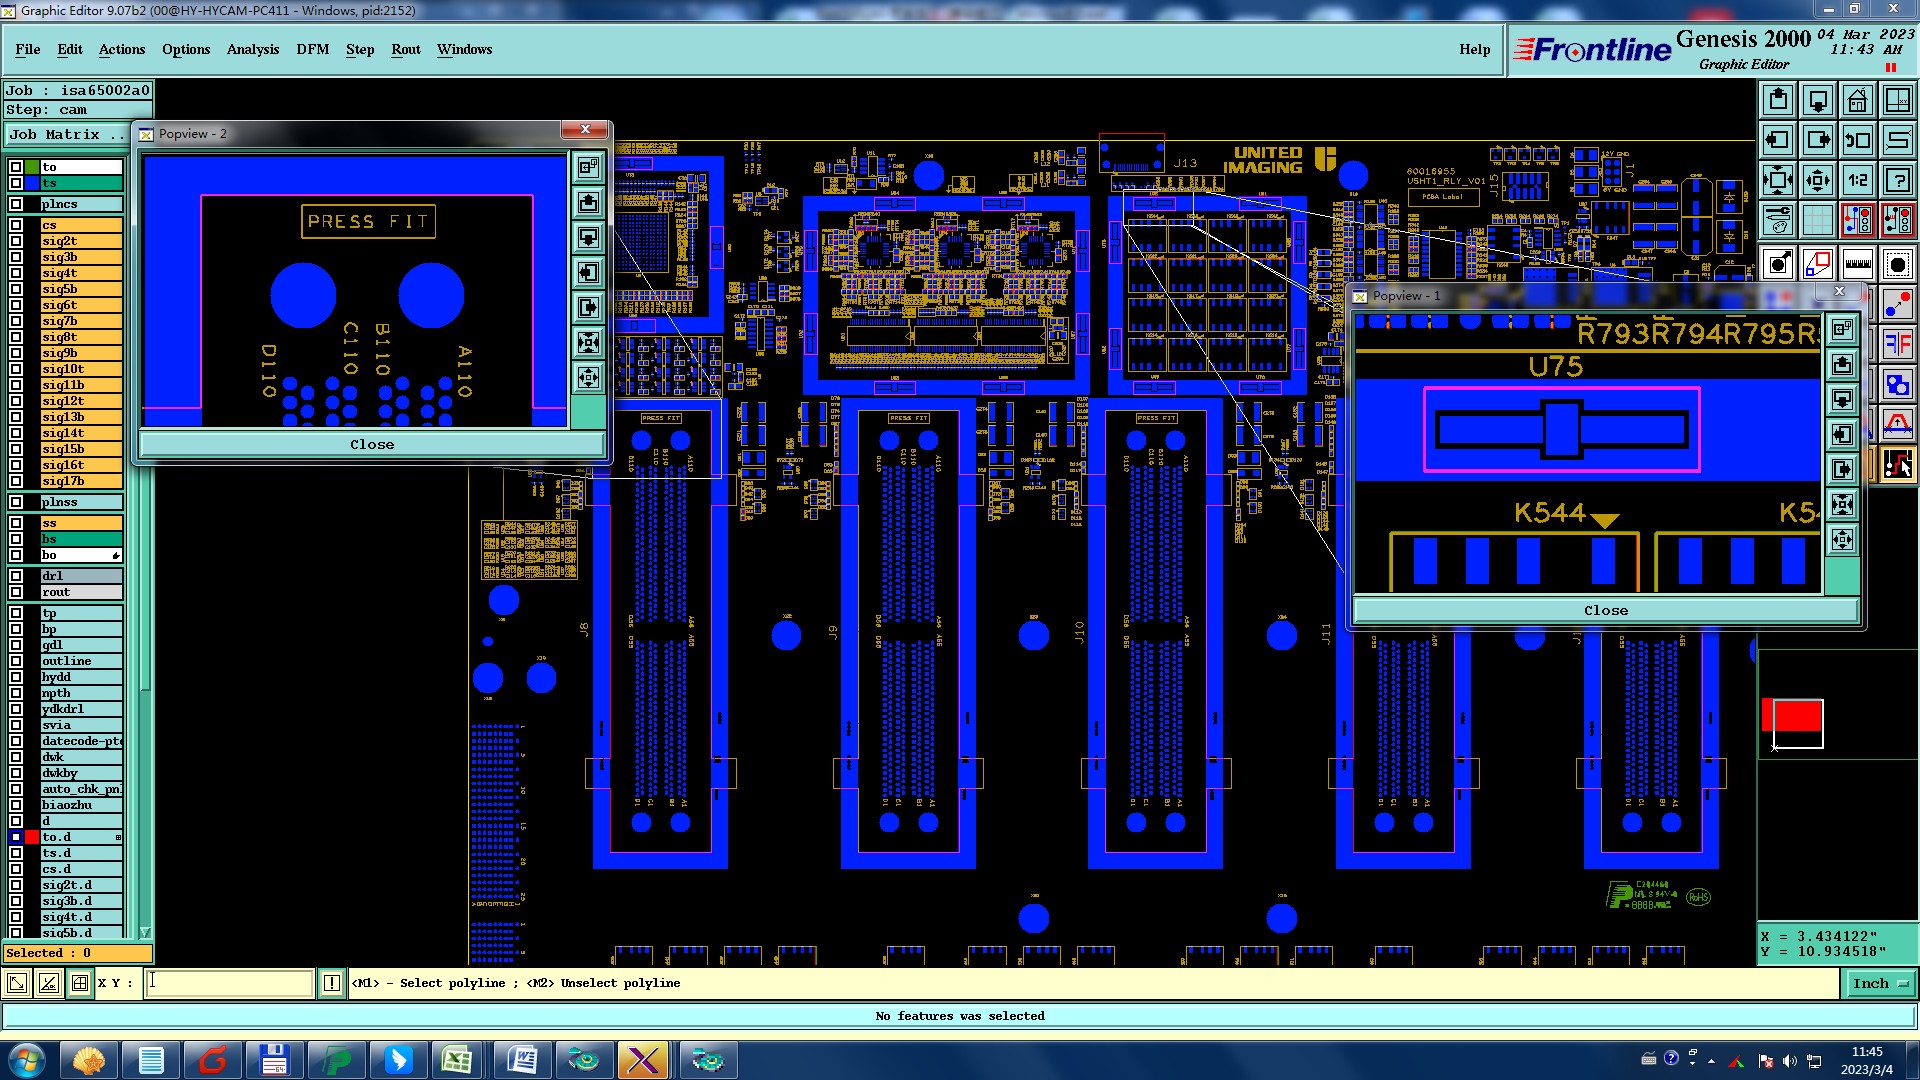Open the DFM menu
This screenshot has width=1920, height=1080.
[312, 49]
